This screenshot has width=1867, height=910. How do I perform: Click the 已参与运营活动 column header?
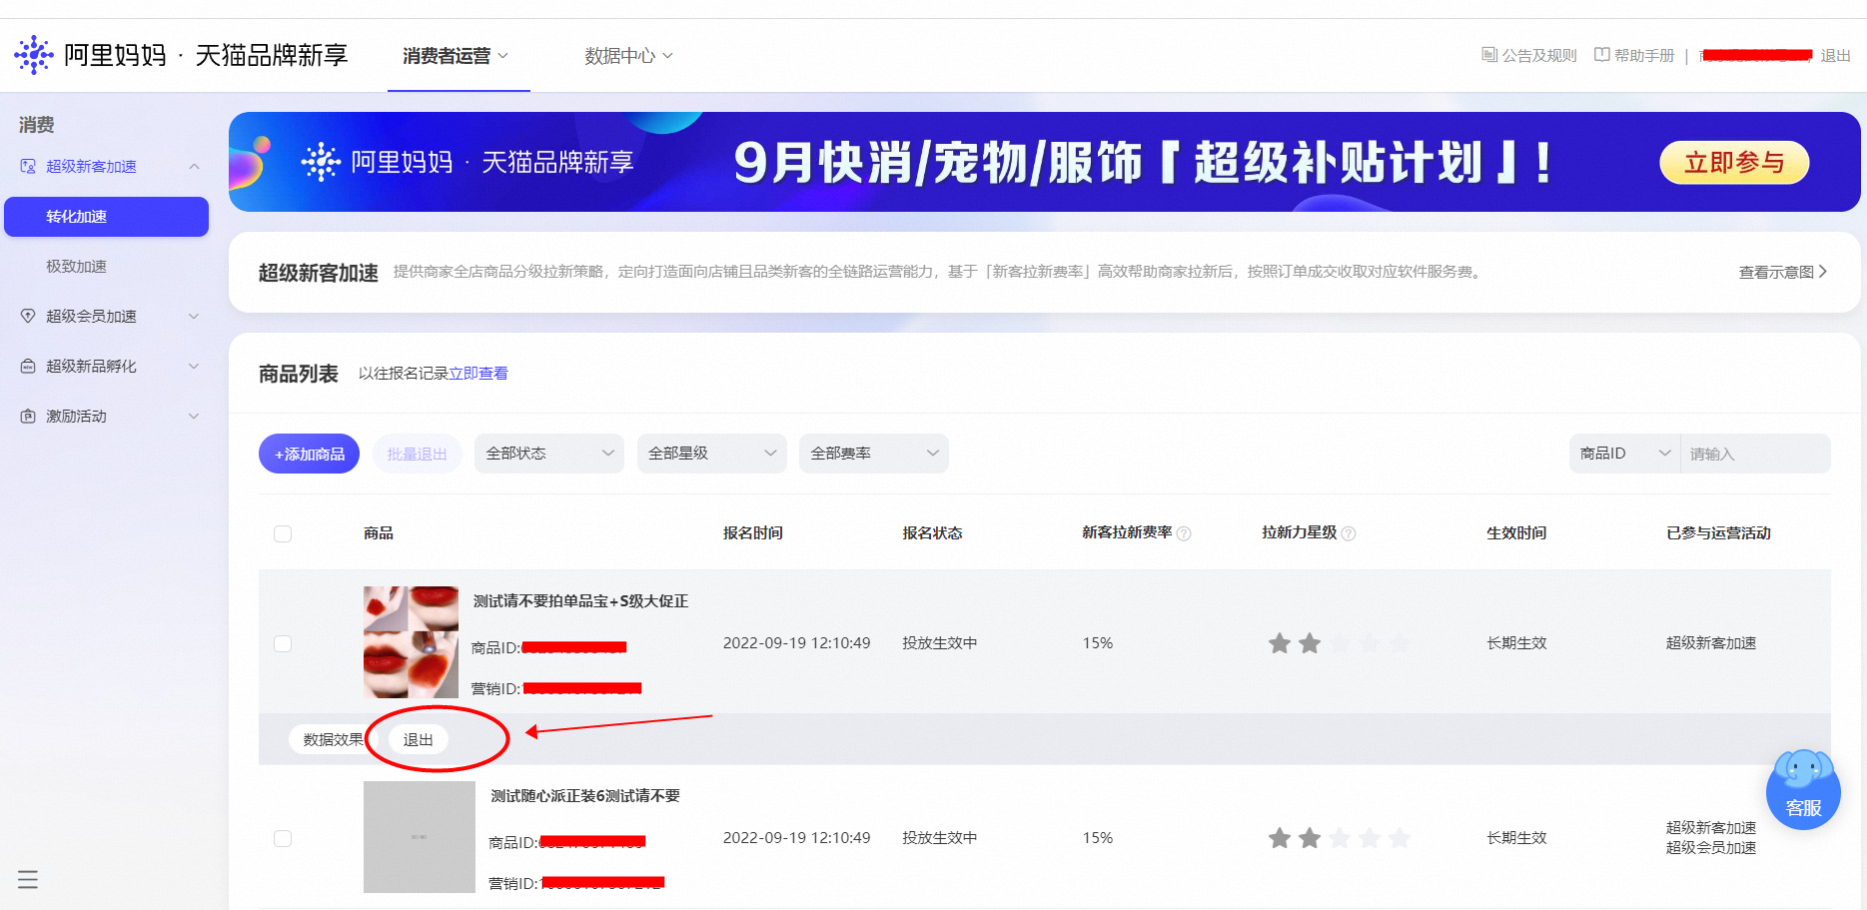[1718, 533]
